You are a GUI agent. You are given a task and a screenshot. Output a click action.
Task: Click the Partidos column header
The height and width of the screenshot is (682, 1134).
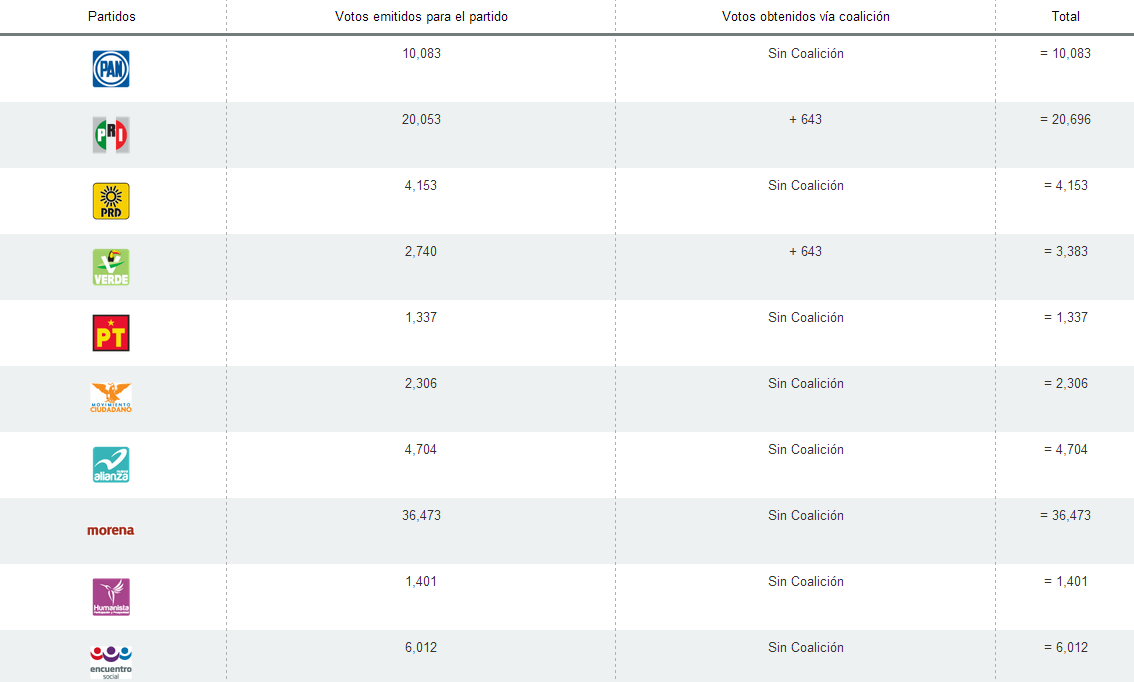[112, 17]
